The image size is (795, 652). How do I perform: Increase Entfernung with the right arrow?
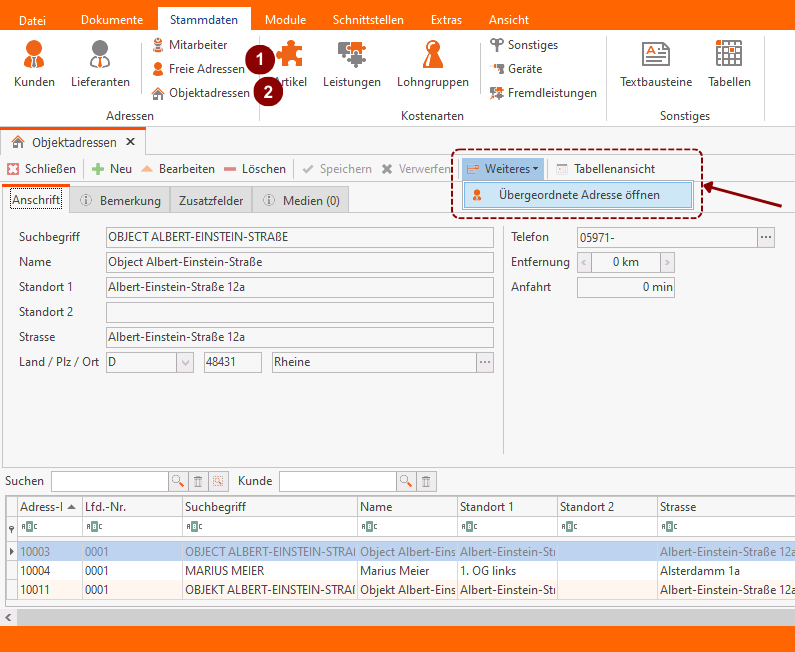click(x=667, y=262)
